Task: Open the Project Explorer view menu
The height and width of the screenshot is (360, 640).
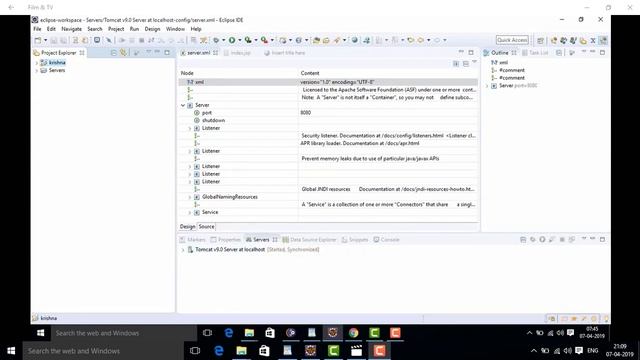Action: 149,52
